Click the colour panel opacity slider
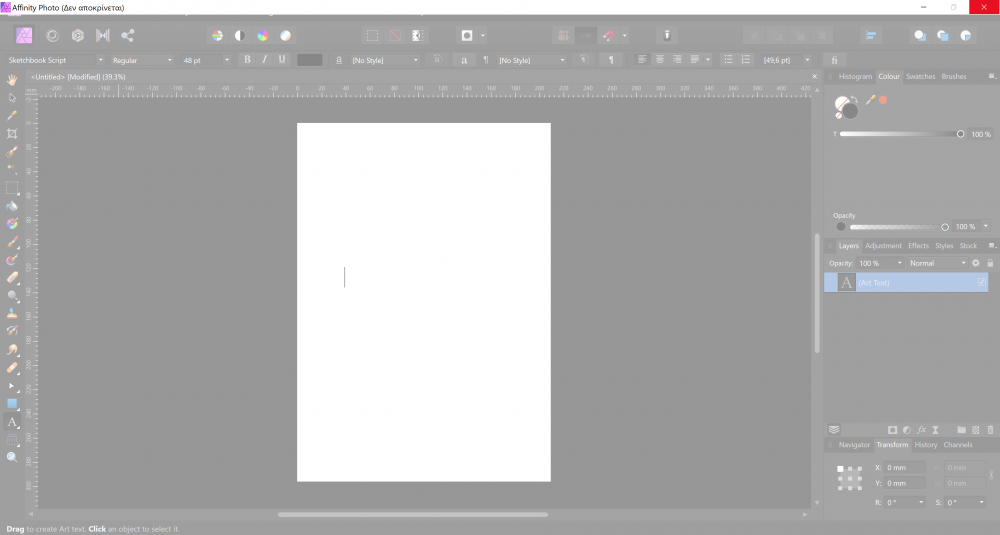The image size is (1000, 535). tap(897, 227)
